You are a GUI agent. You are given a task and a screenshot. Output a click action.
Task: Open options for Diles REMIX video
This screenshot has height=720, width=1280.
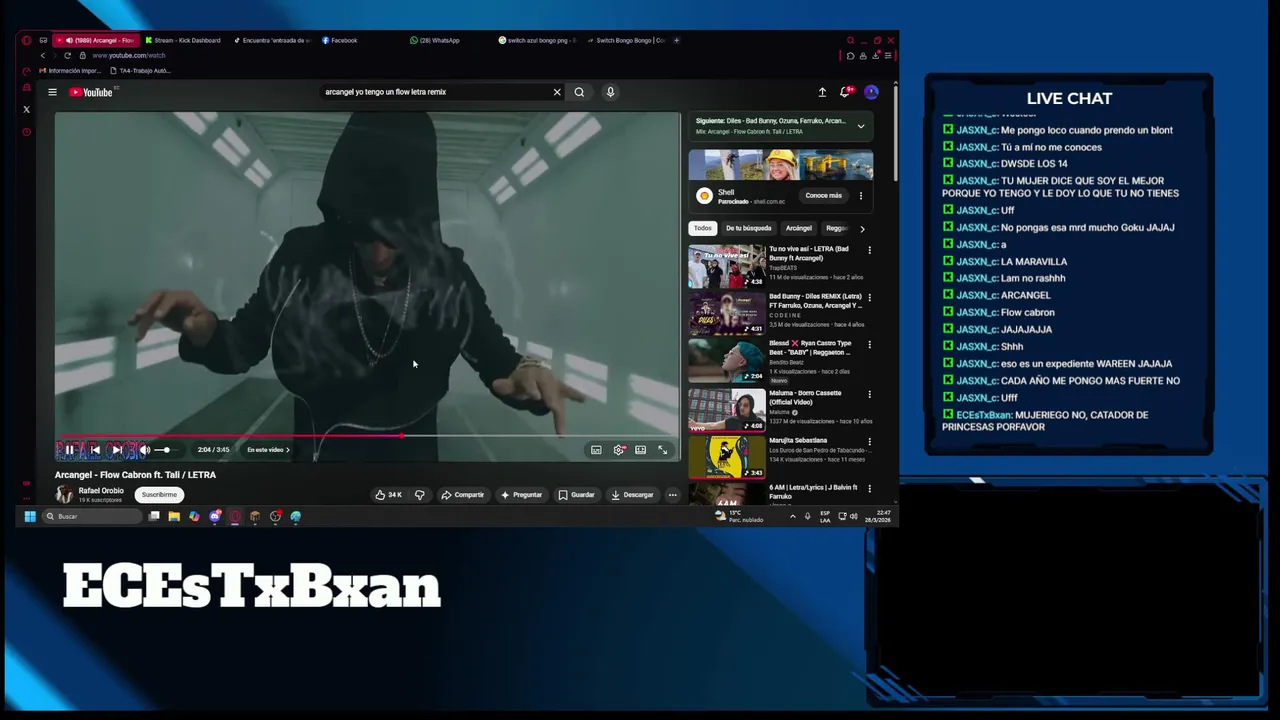[x=869, y=297]
